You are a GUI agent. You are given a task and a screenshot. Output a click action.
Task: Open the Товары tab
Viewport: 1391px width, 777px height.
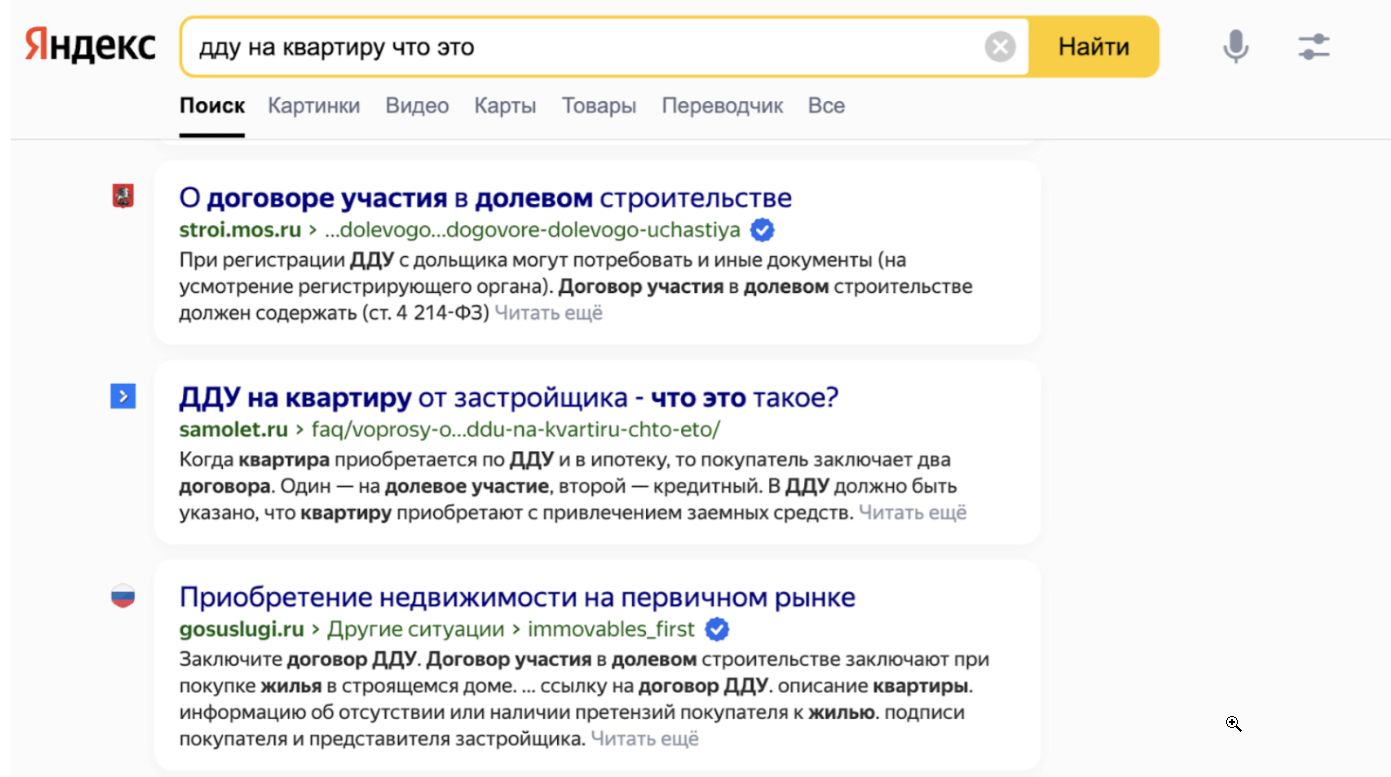pyautogui.click(x=599, y=106)
